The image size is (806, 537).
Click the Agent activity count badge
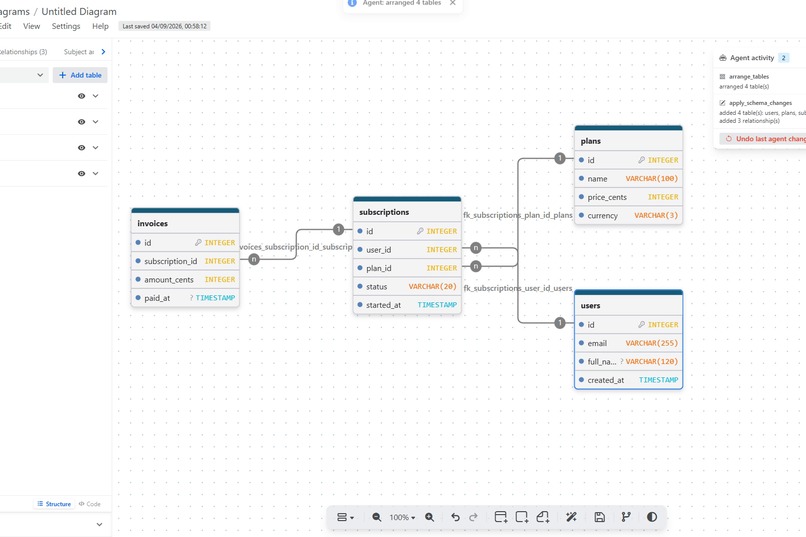(783, 58)
